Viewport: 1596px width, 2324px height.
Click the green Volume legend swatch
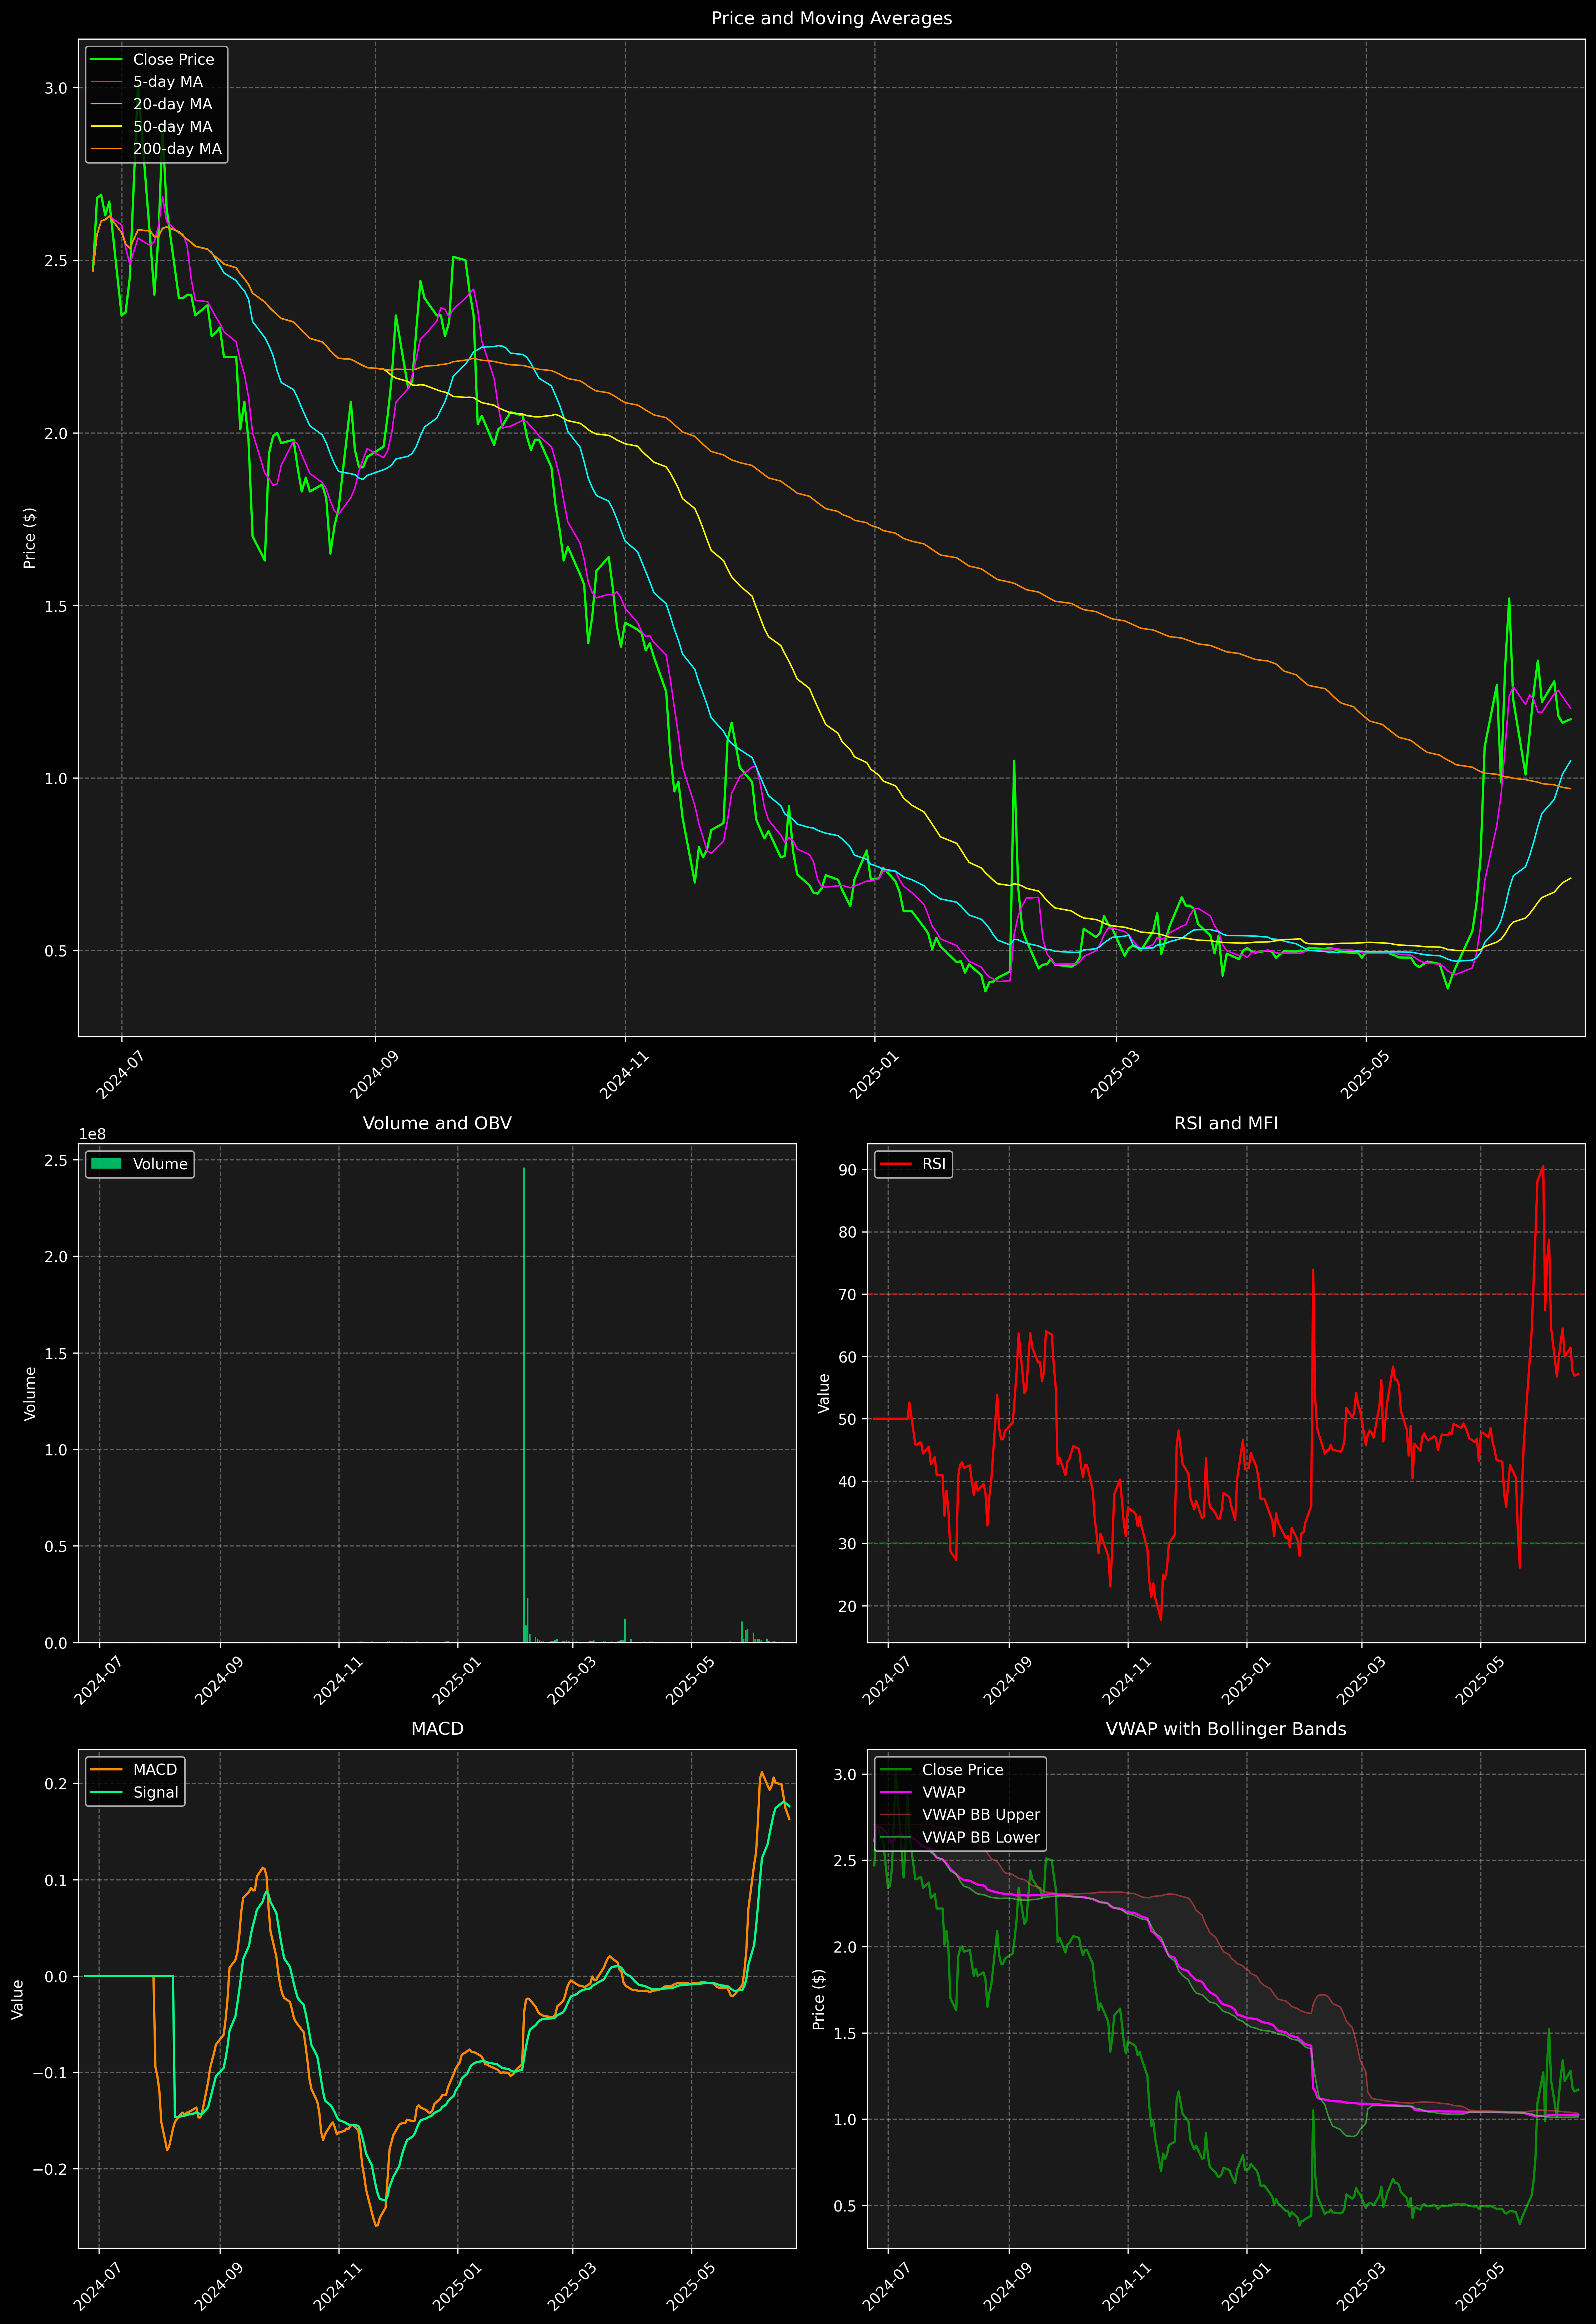coord(106,1164)
